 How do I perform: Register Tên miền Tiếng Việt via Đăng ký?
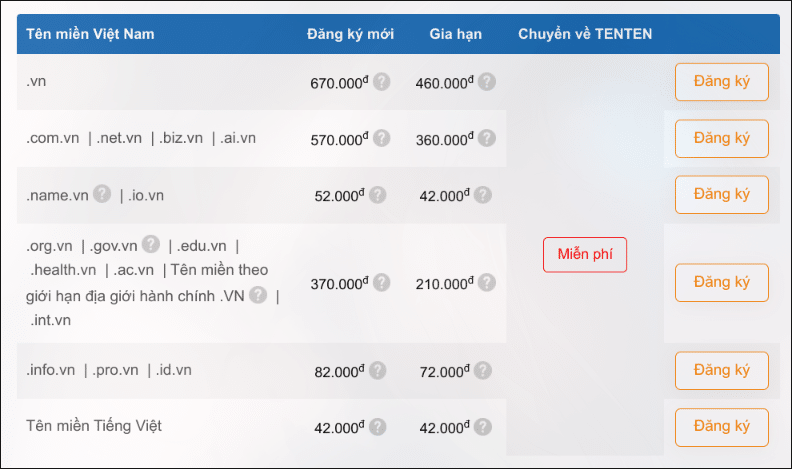(722, 427)
